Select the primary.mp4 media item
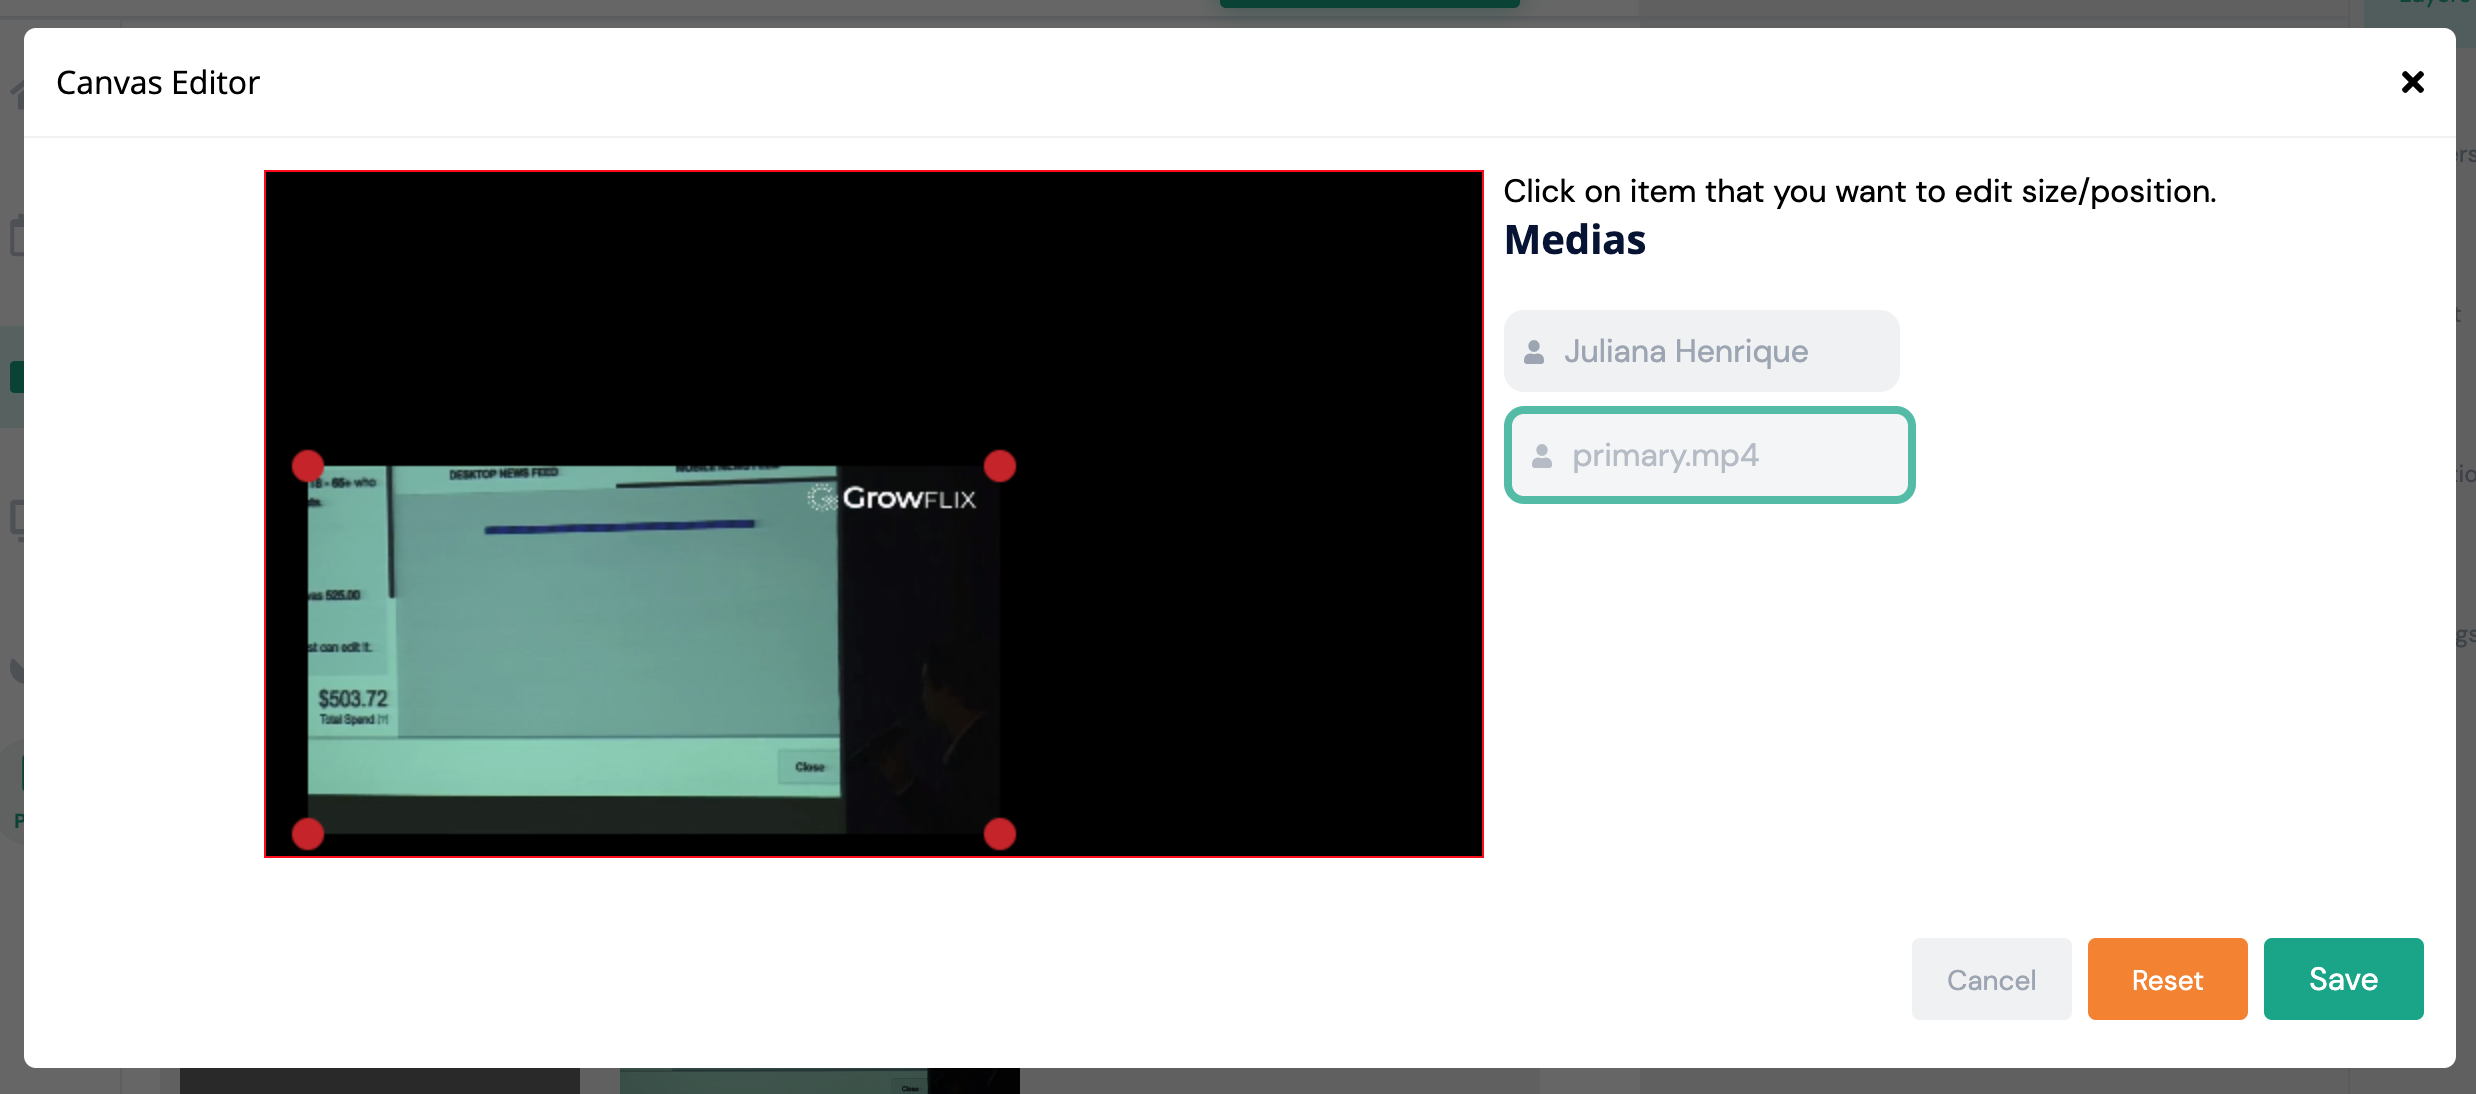 click(1708, 455)
